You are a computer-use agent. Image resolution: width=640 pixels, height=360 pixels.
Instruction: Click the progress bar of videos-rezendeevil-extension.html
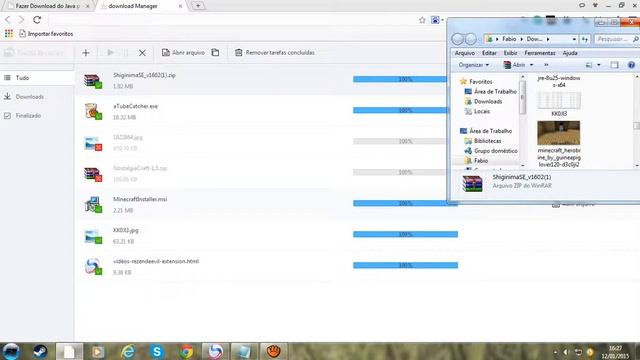tap(405, 265)
